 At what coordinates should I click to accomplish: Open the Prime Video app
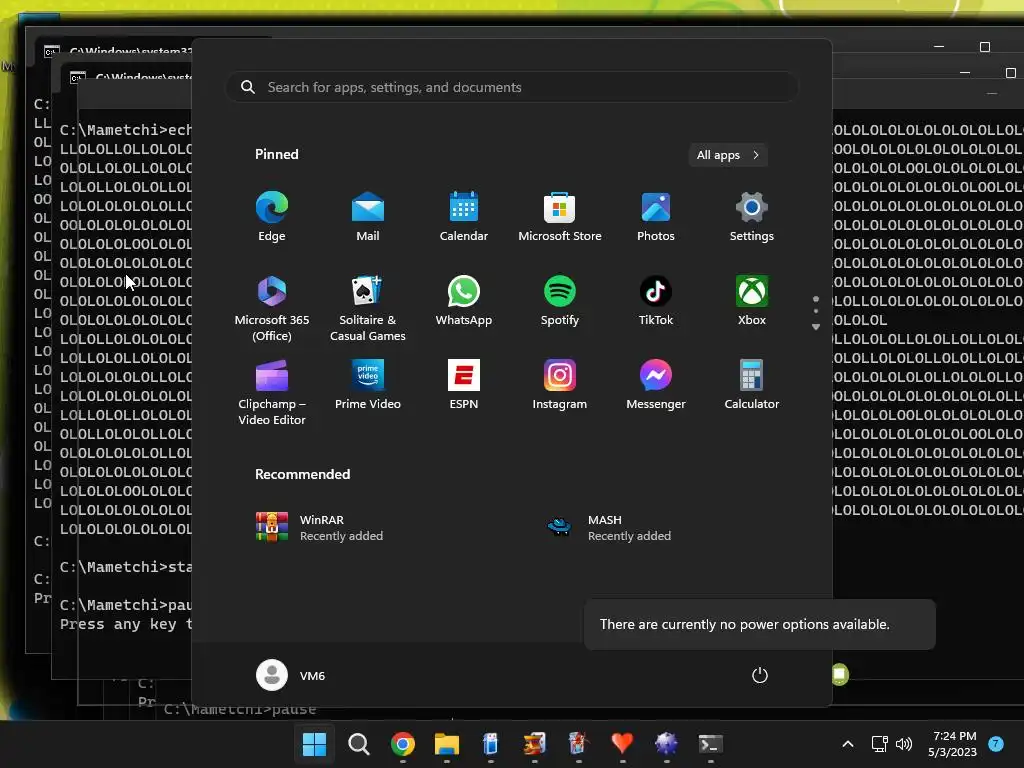click(x=368, y=385)
